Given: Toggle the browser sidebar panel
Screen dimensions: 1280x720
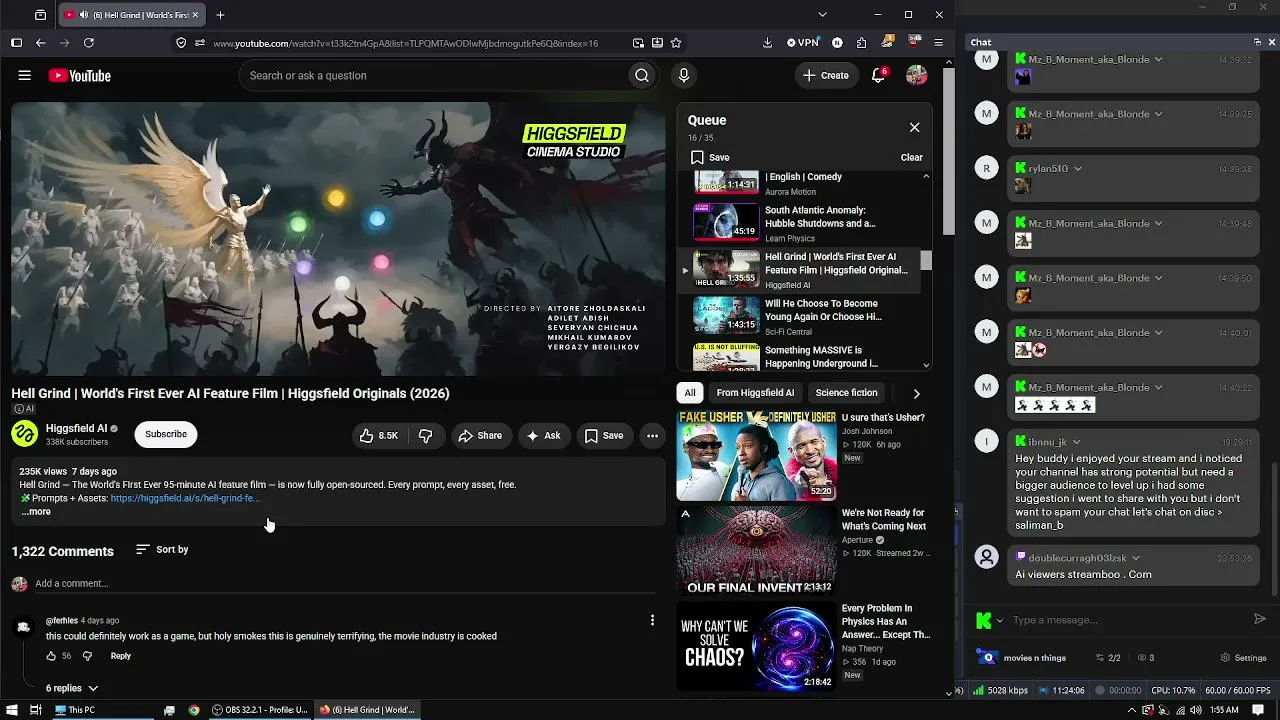Looking at the screenshot, I should (x=16, y=43).
